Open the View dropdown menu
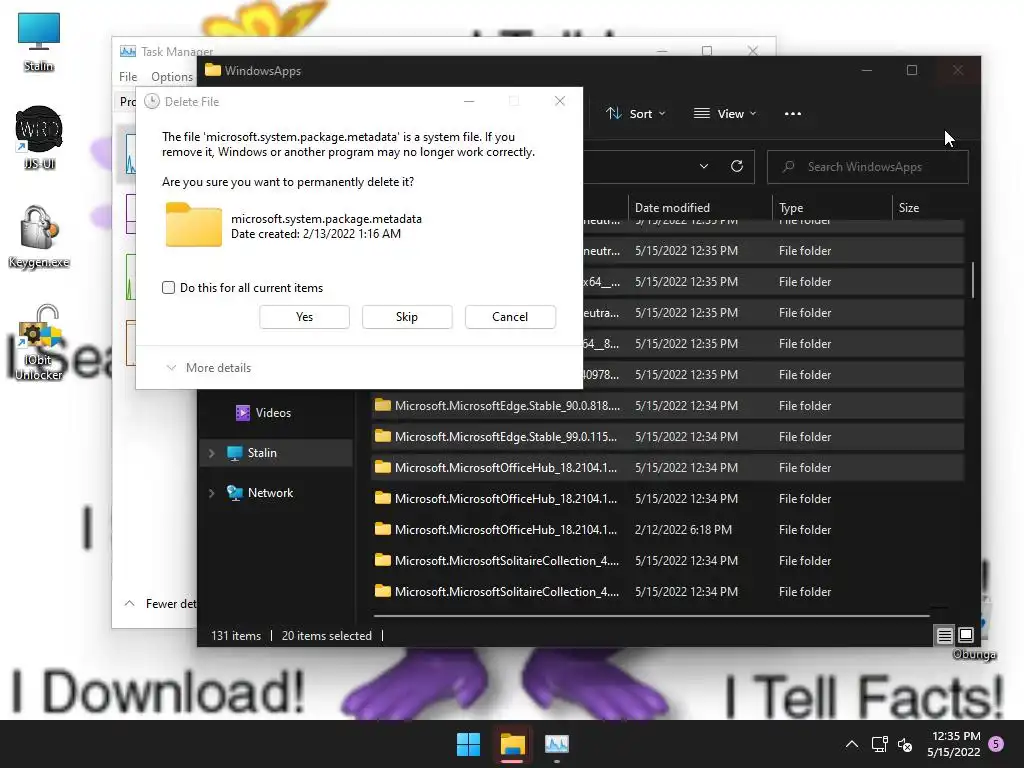This screenshot has height=768, width=1024. (x=725, y=114)
